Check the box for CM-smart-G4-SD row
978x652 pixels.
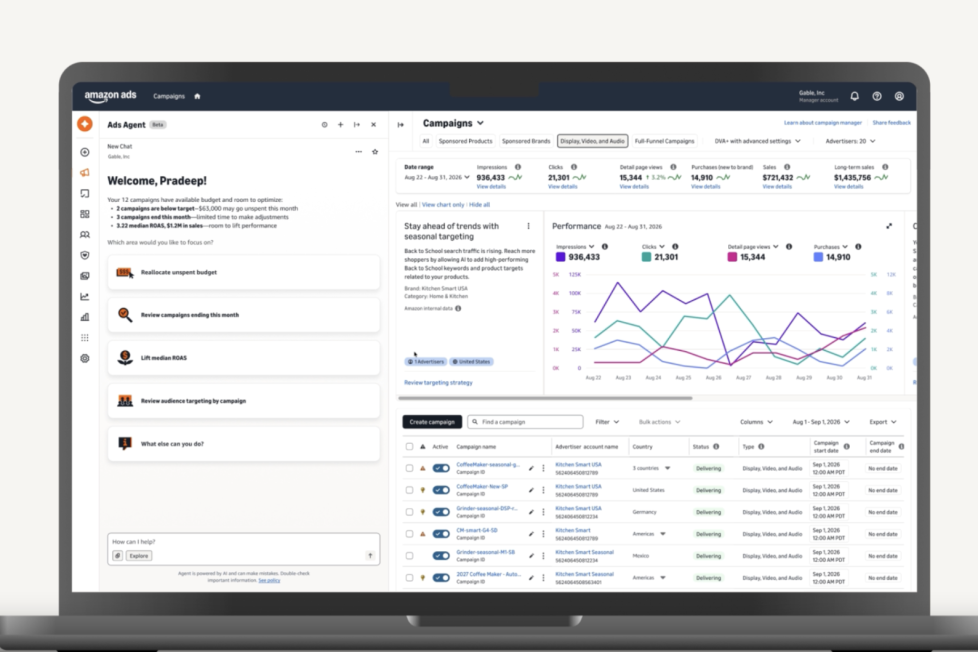coord(409,533)
